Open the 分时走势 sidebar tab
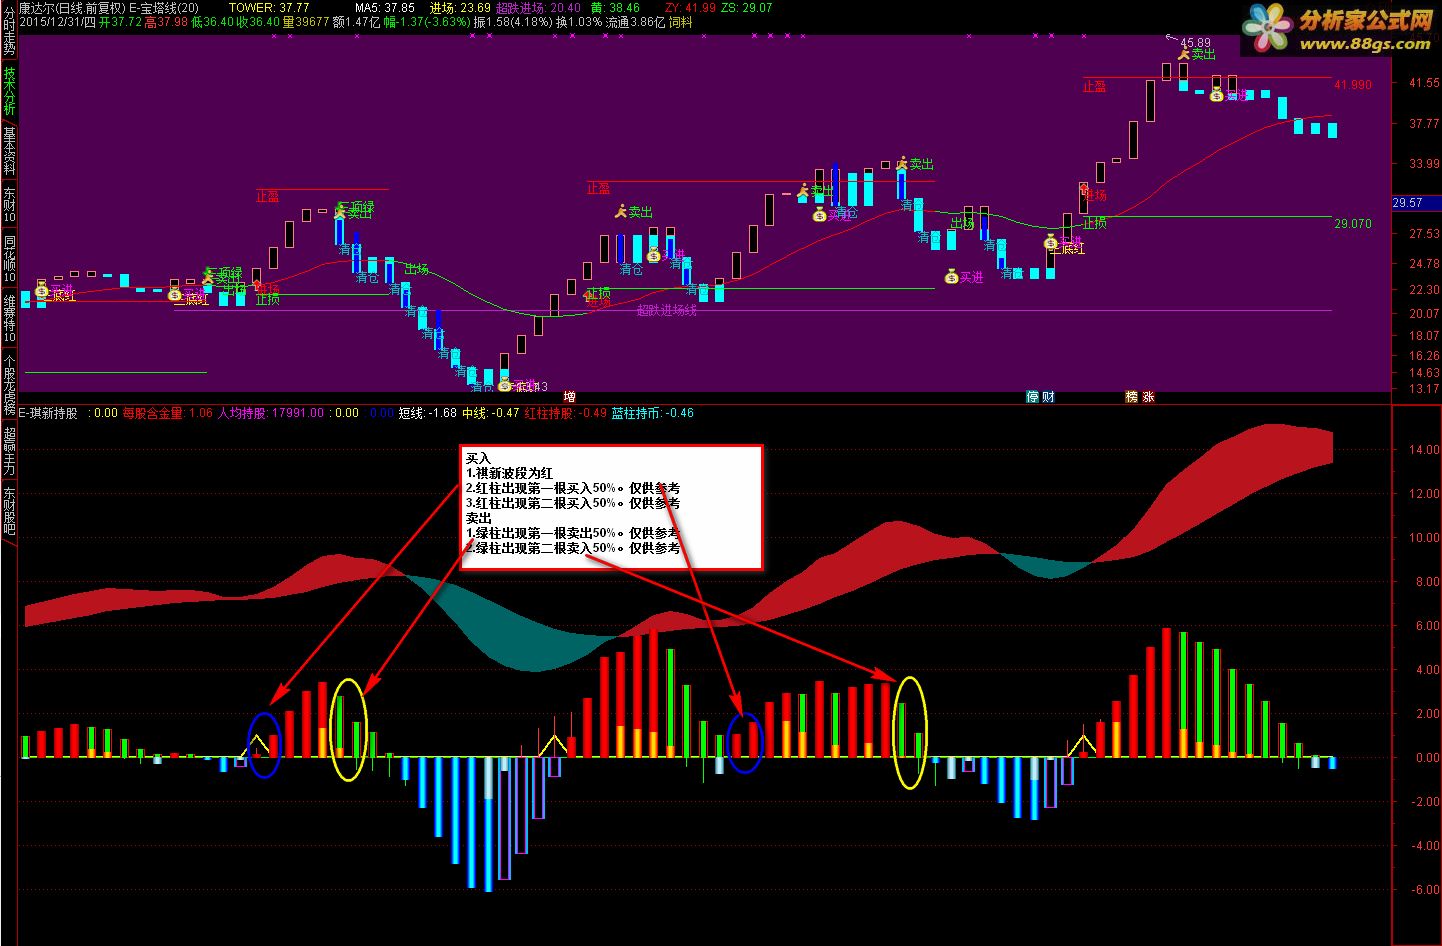This screenshot has width=1442, height=946. pos(9,29)
